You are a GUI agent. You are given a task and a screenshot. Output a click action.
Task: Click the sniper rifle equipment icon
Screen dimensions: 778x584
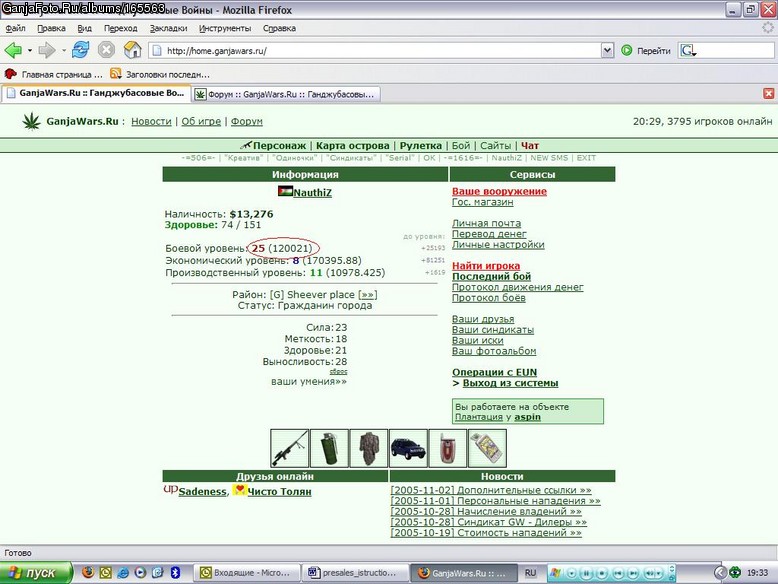[290, 448]
